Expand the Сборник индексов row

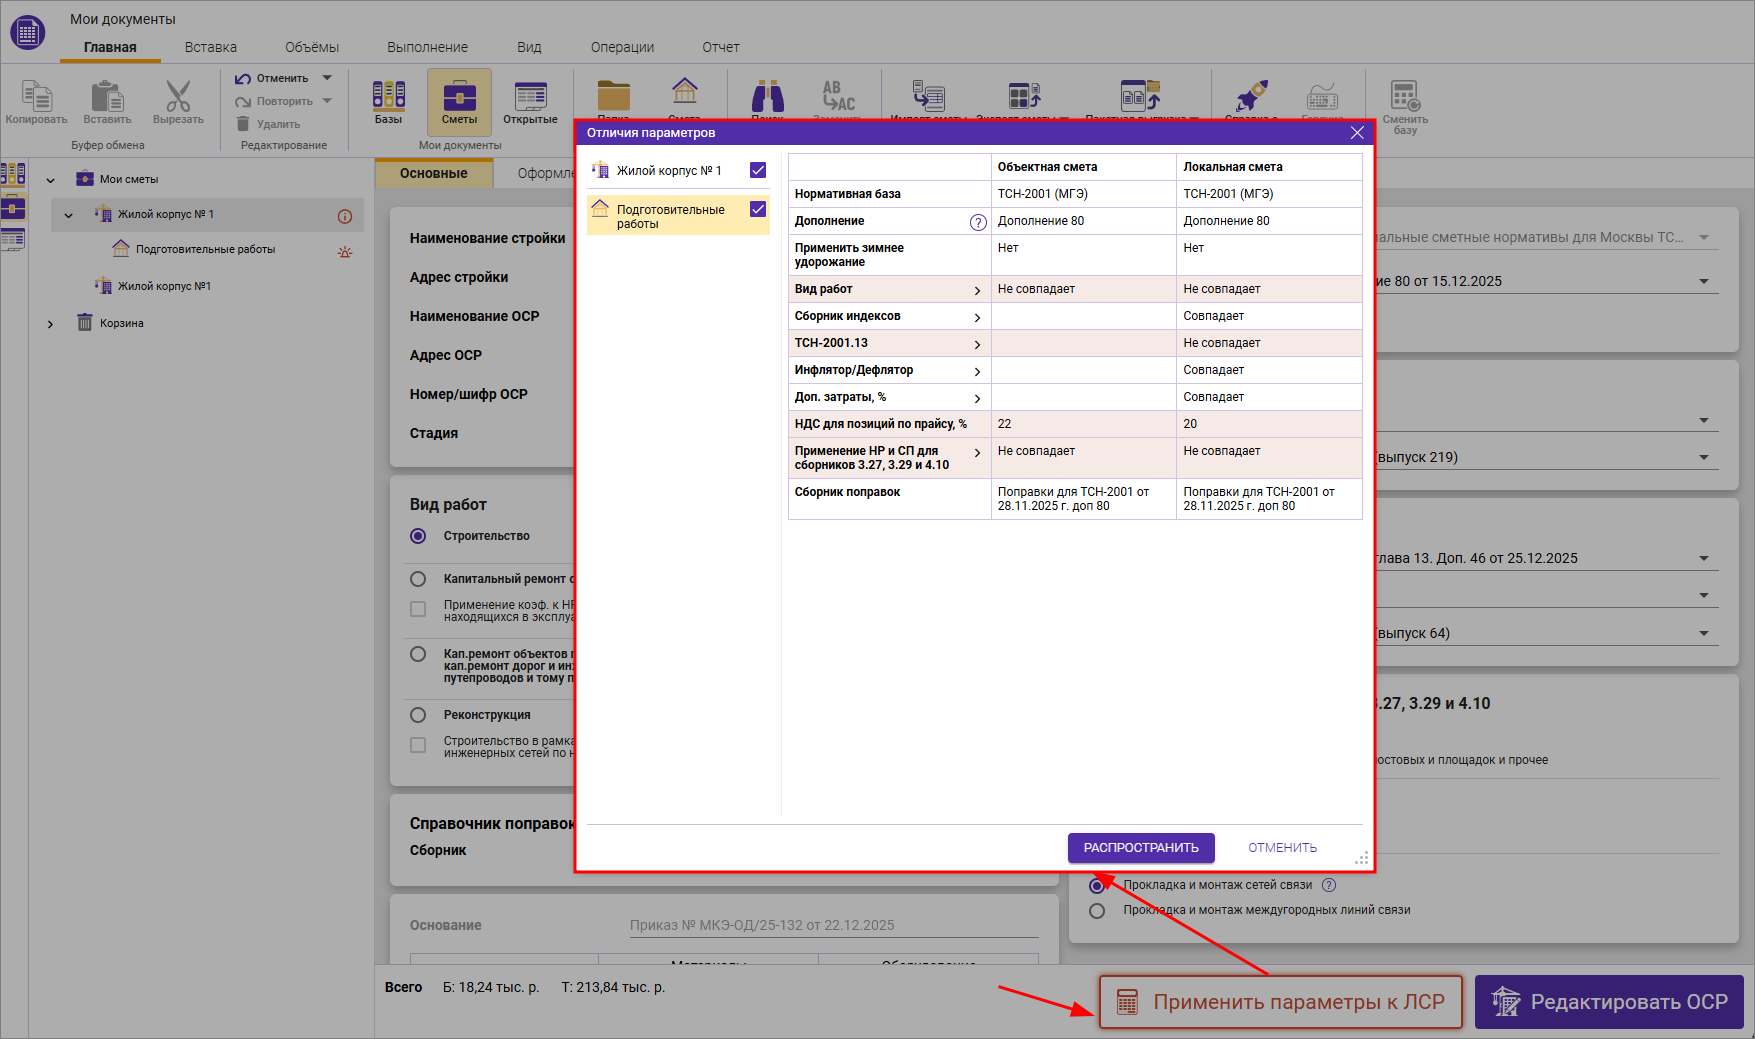(977, 317)
